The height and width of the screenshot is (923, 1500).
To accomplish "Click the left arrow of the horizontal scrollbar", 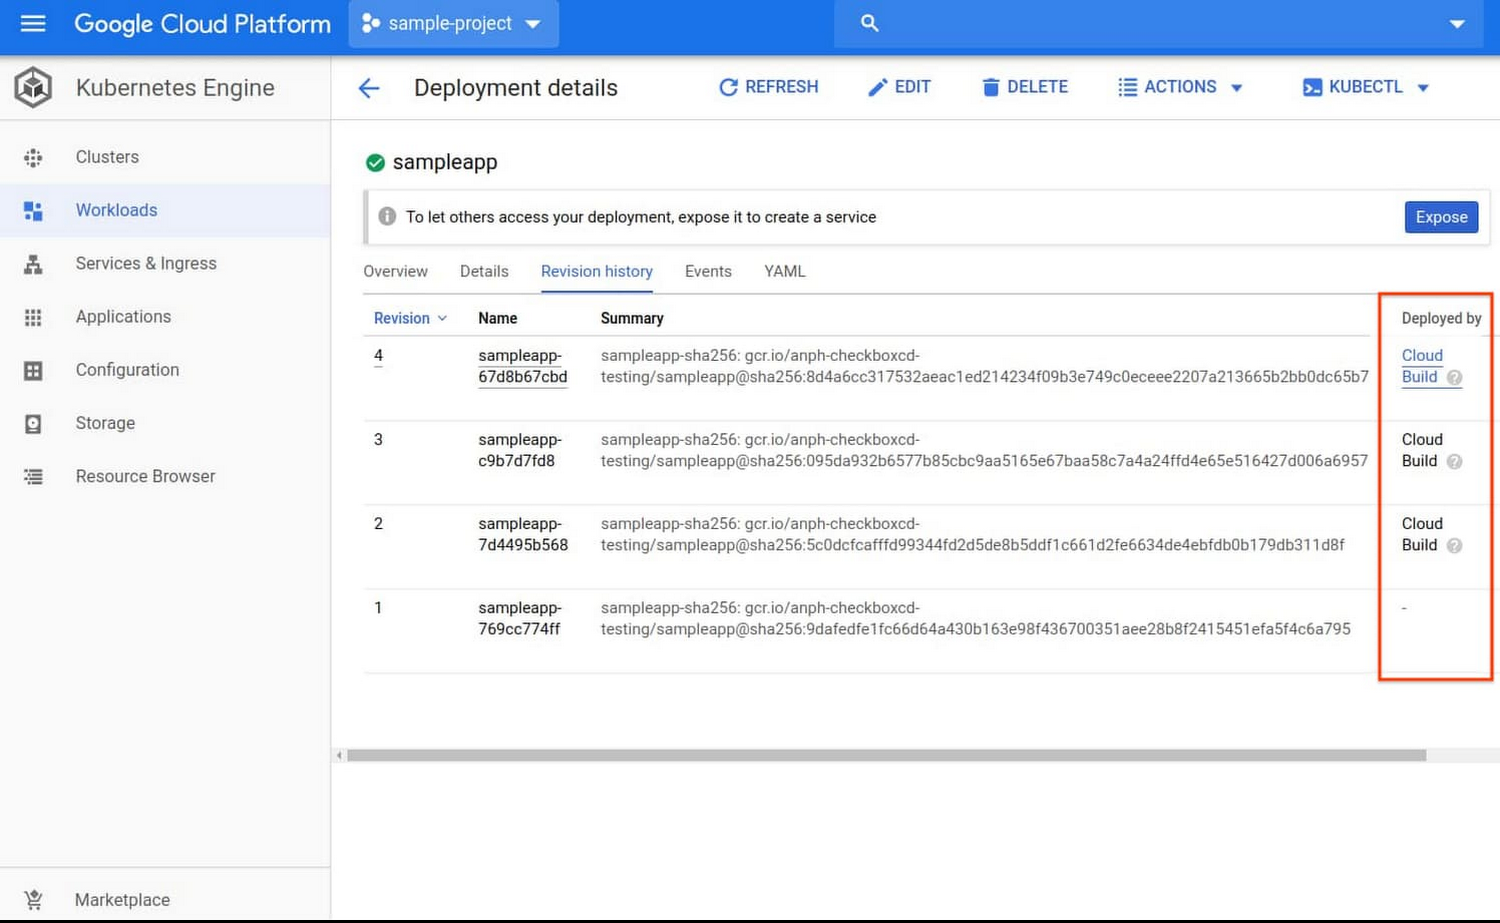I will pyautogui.click(x=339, y=755).
